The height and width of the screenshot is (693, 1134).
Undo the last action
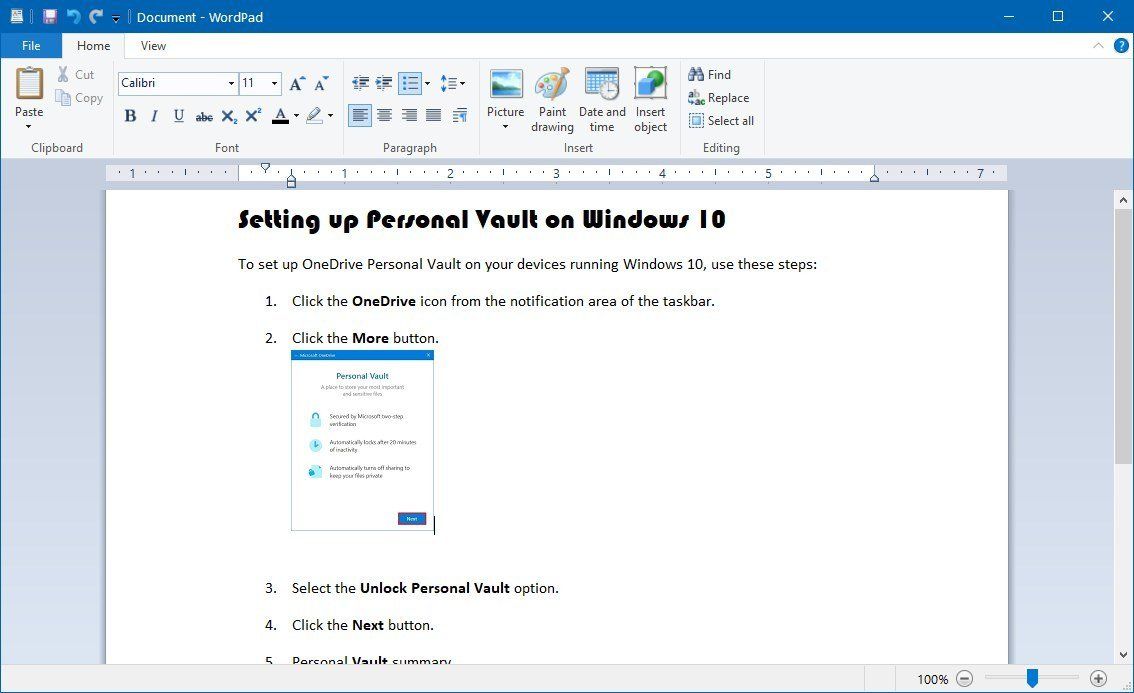point(71,16)
